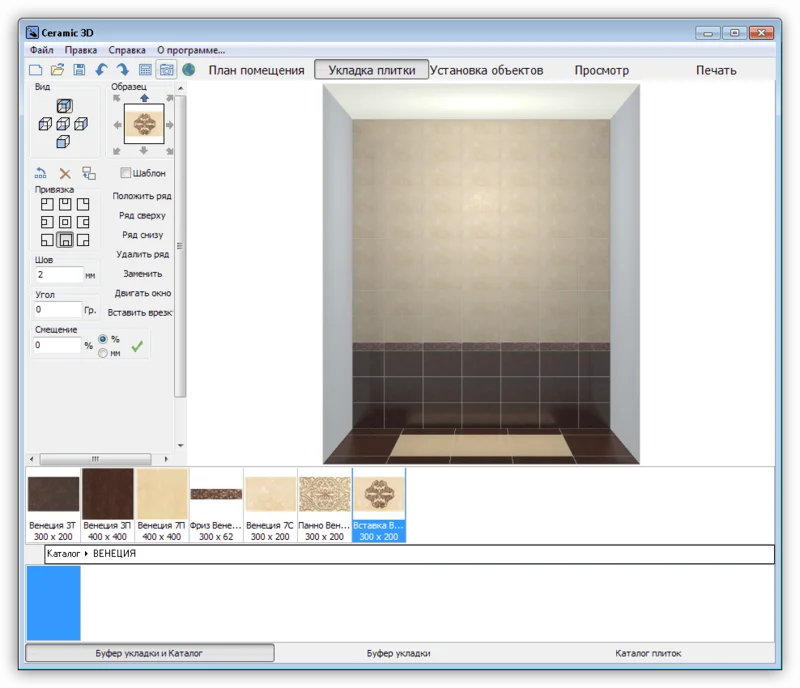Select the center cube view in Вид

tap(63, 124)
